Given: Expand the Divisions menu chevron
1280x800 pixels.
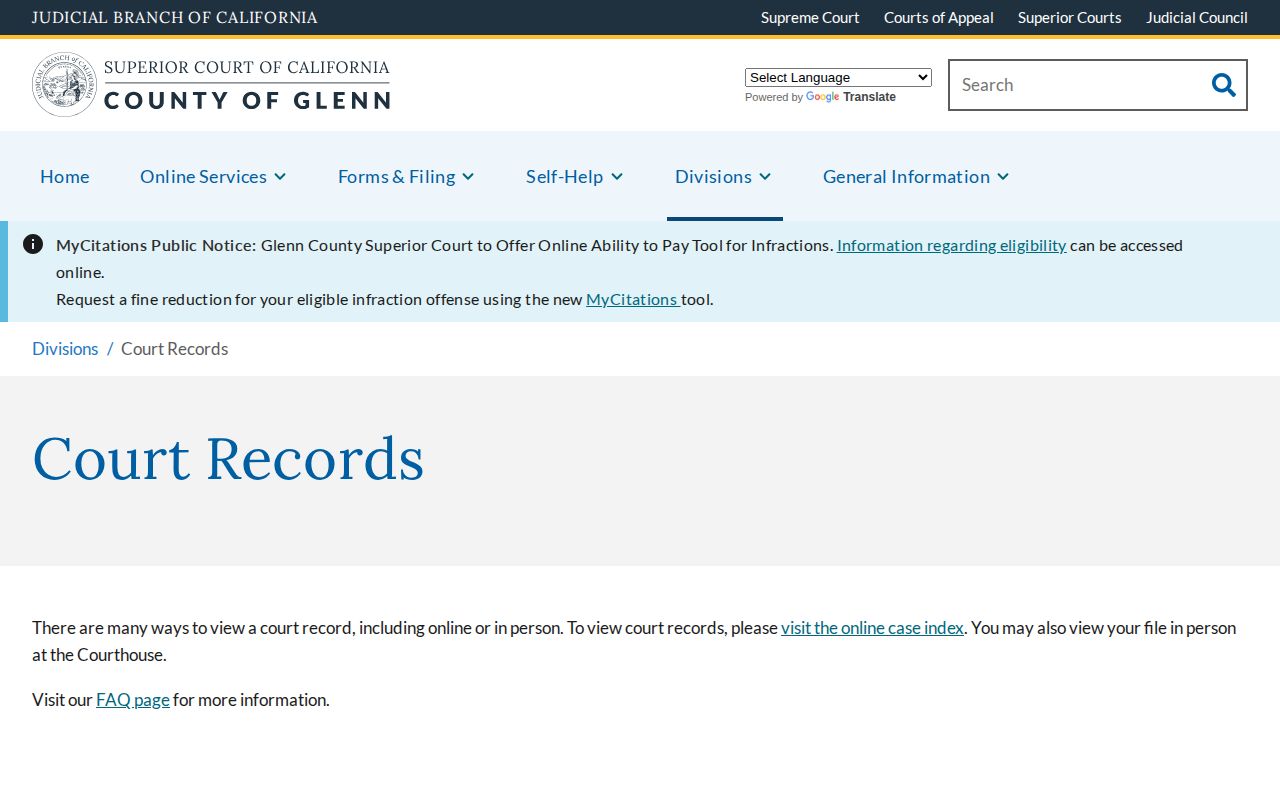Looking at the screenshot, I should coord(765,177).
